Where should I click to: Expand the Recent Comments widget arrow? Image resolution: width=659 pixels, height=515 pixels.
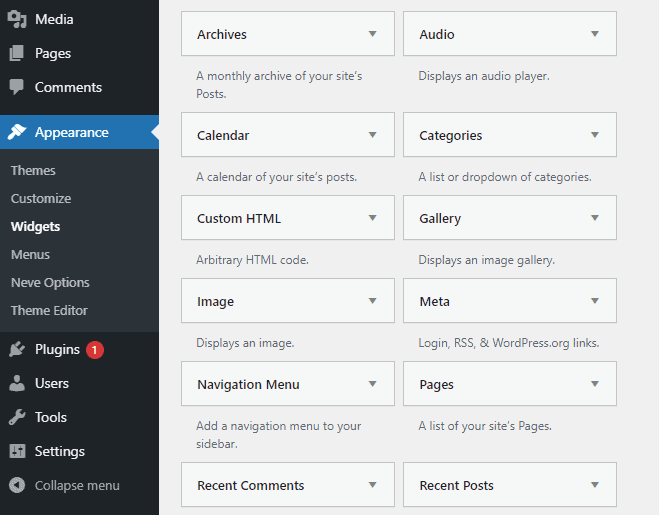tap(372, 484)
